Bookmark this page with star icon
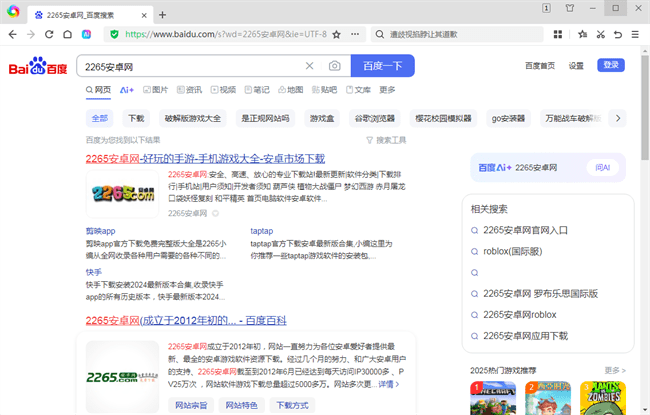 point(336,34)
